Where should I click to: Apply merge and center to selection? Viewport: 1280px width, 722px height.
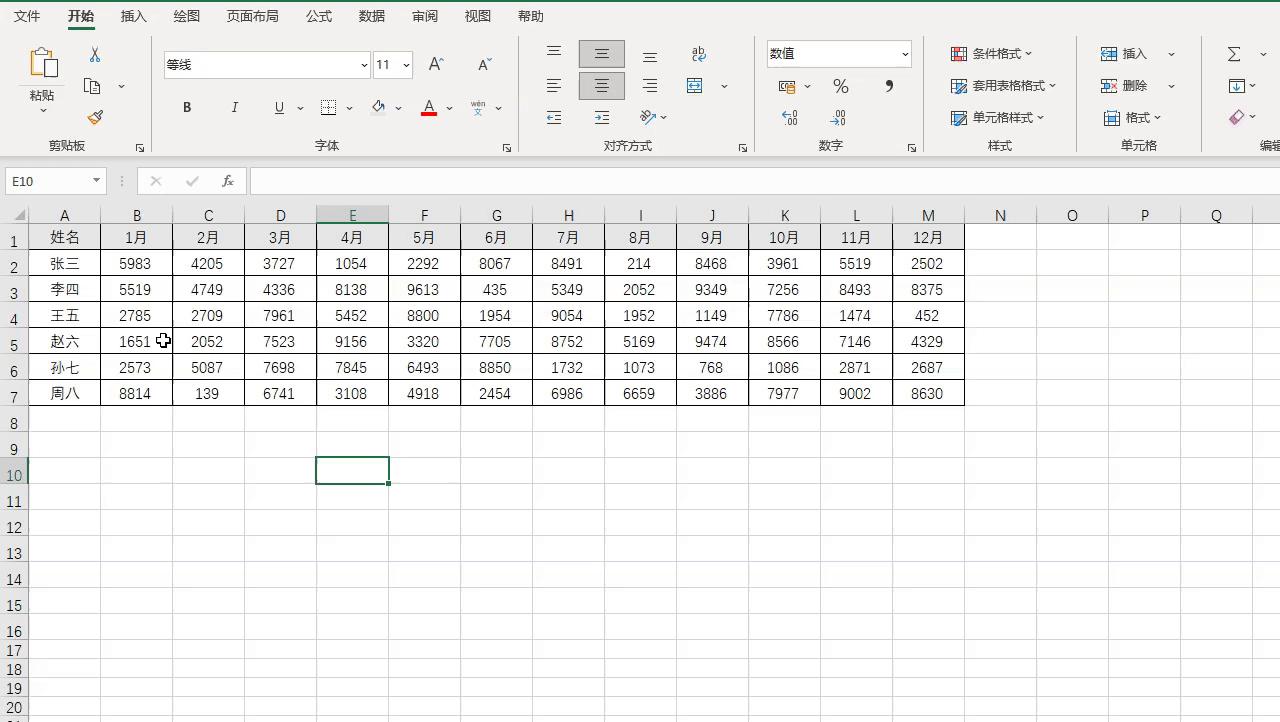(x=694, y=86)
